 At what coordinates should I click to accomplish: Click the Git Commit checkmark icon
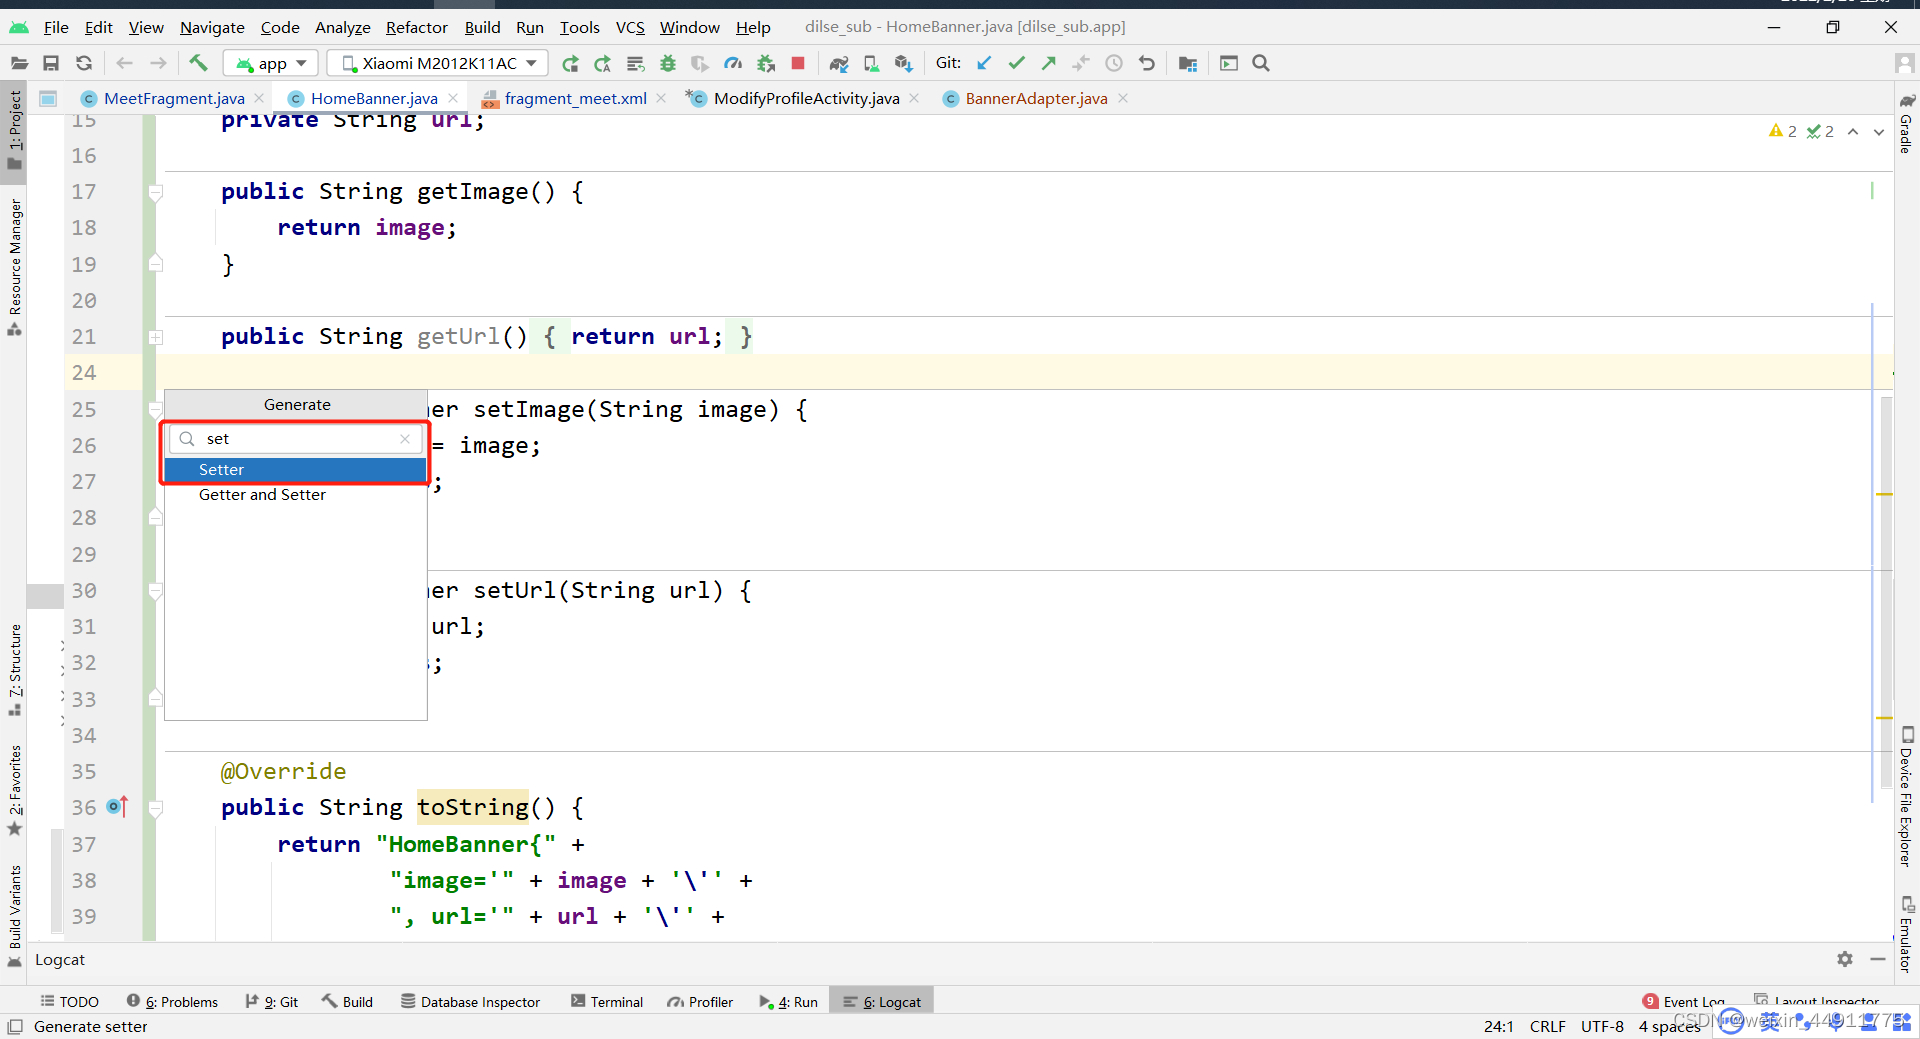(1017, 63)
